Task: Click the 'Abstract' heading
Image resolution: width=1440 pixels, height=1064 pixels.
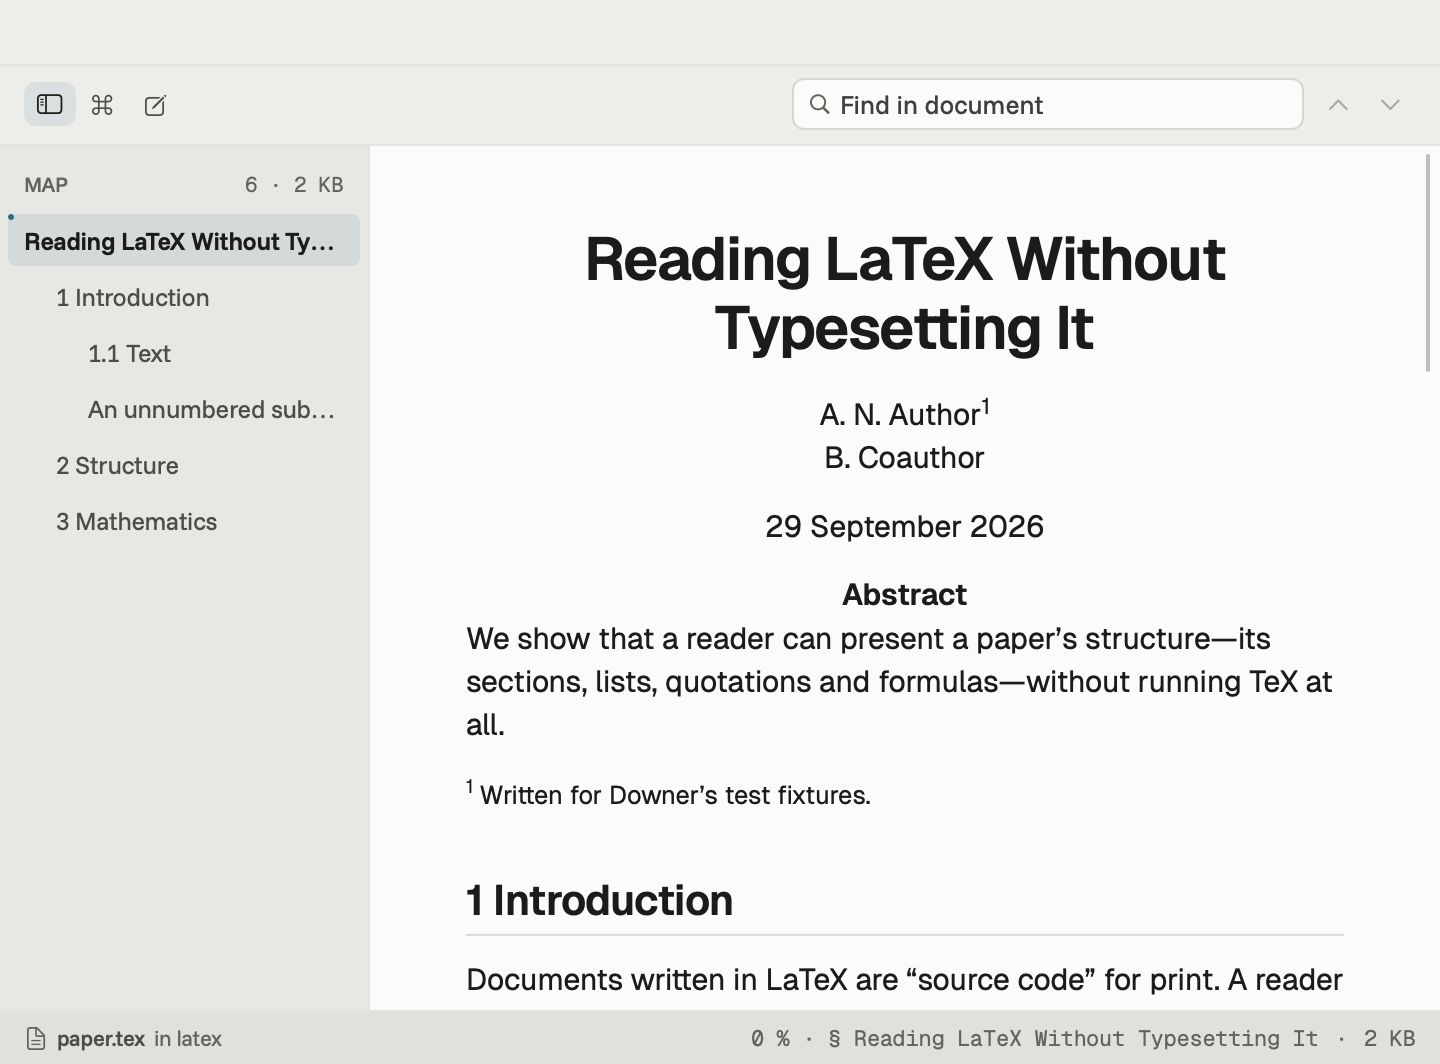Action: click(x=904, y=594)
